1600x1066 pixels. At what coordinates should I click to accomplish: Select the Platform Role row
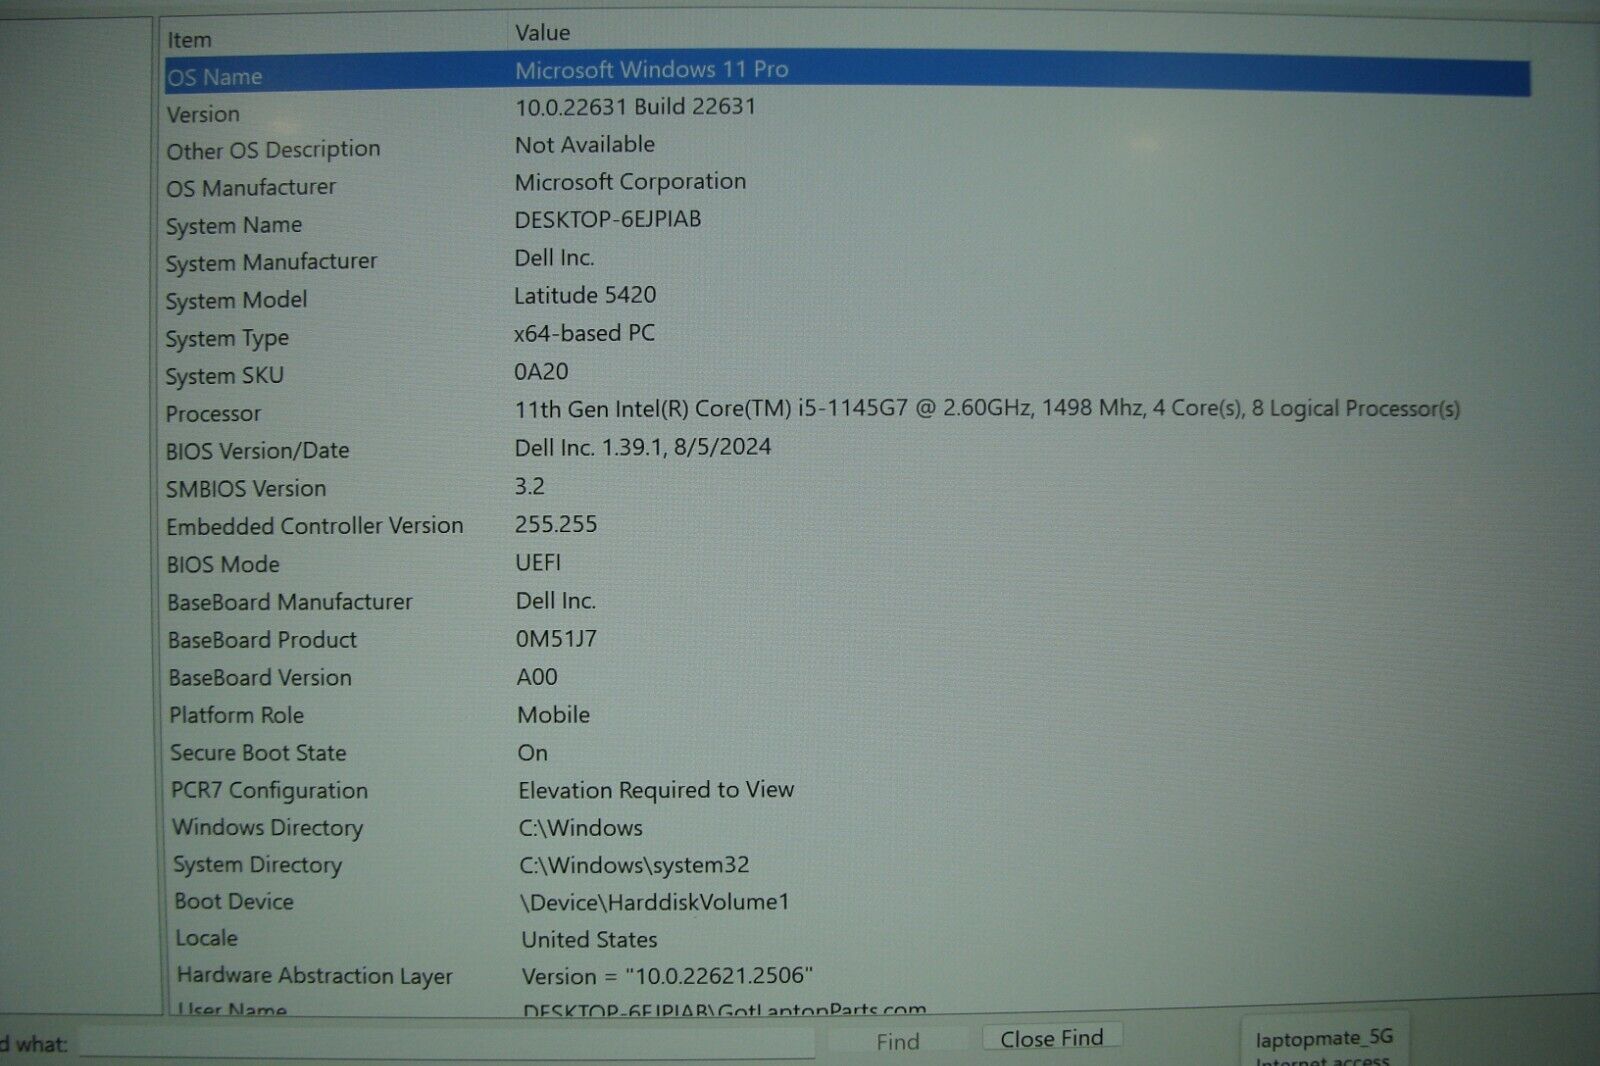coord(847,715)
